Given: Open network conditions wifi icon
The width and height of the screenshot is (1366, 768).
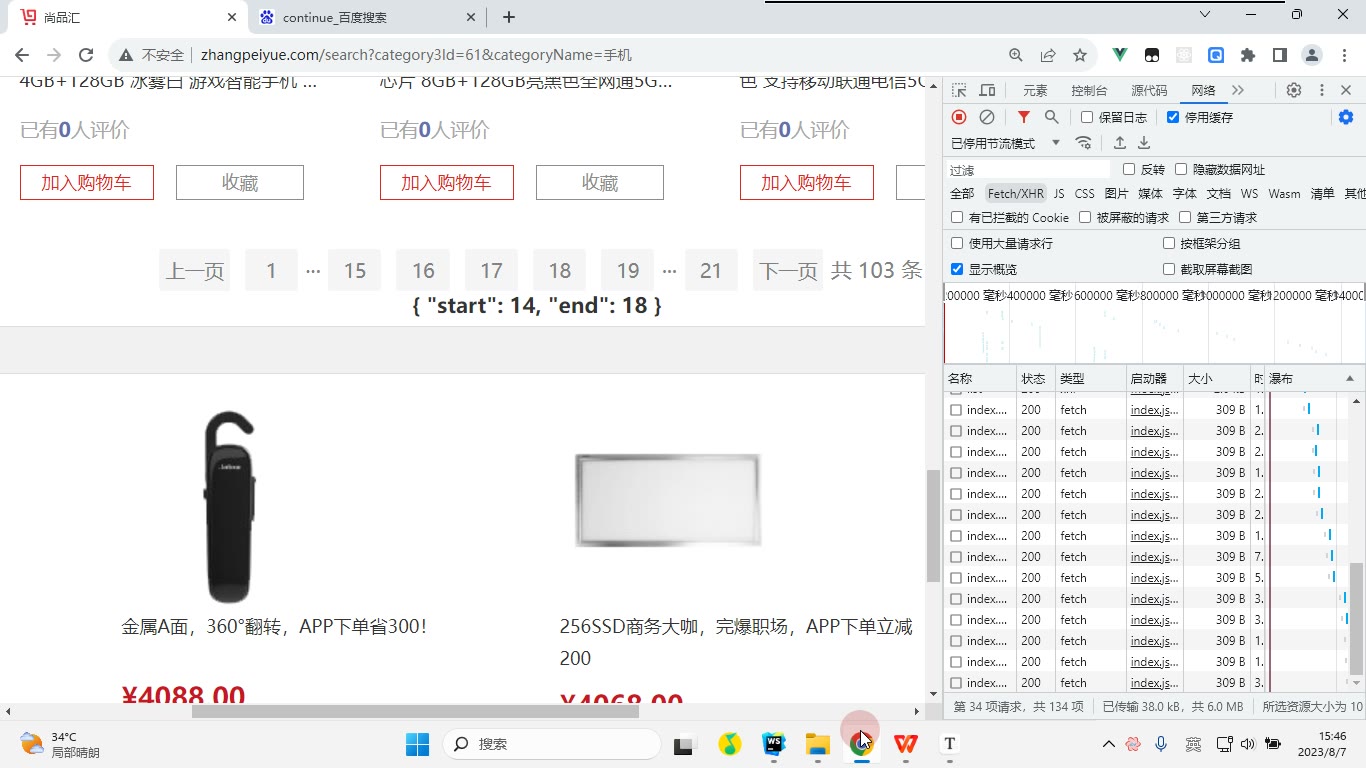Looking at the screenshot, I should click(x=1083, y=143).
